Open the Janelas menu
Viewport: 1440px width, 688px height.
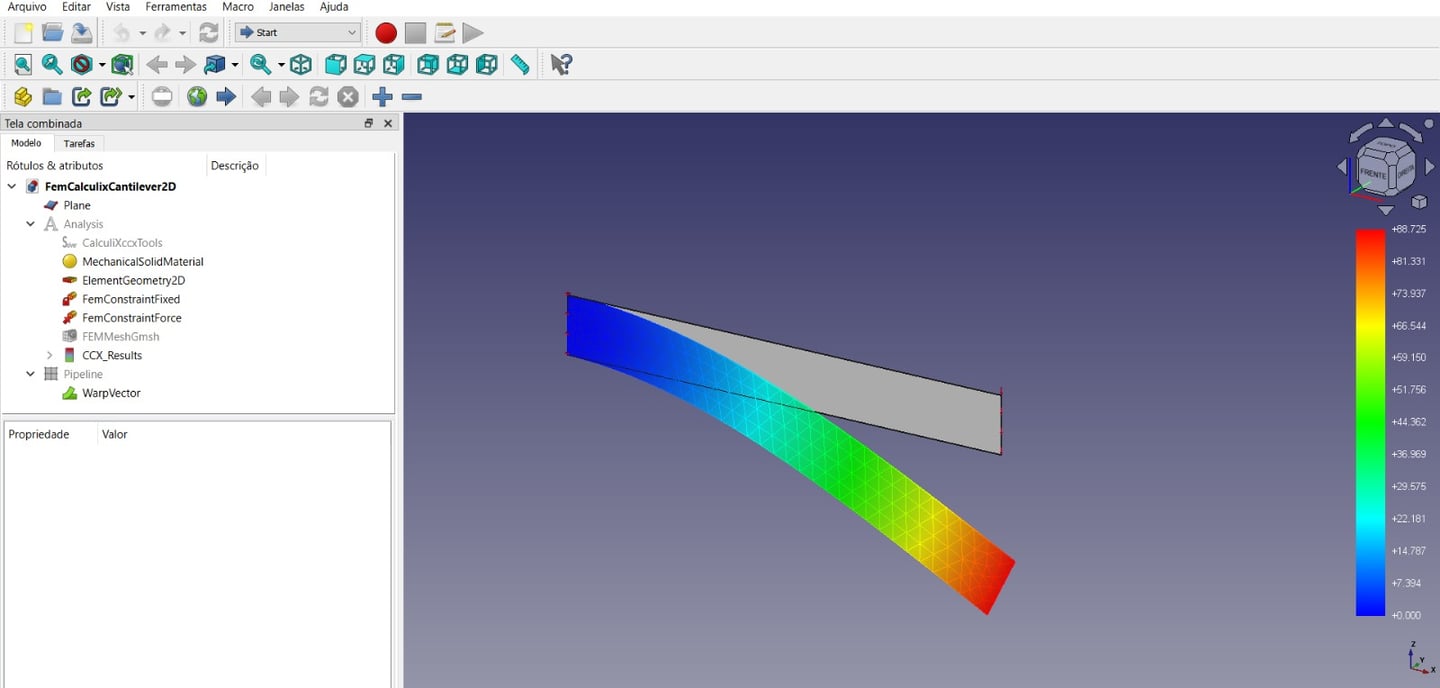[287, 7]
